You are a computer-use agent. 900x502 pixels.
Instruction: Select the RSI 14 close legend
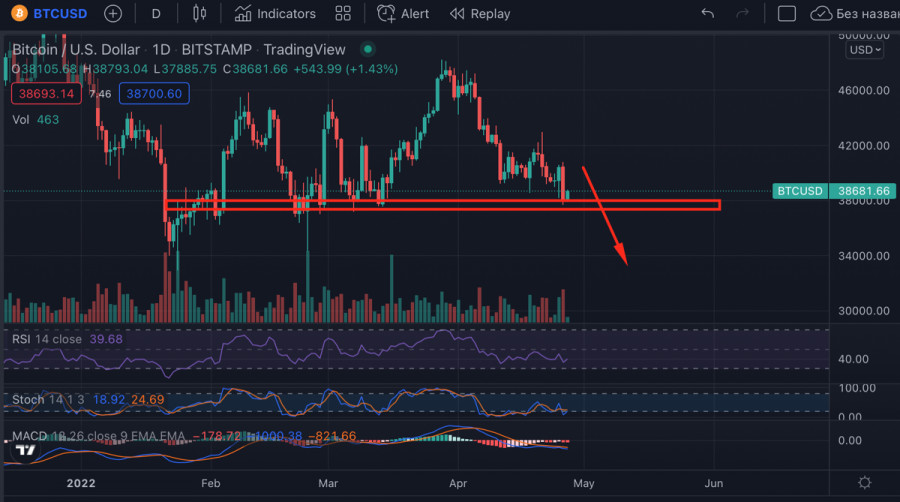point(46,339)
